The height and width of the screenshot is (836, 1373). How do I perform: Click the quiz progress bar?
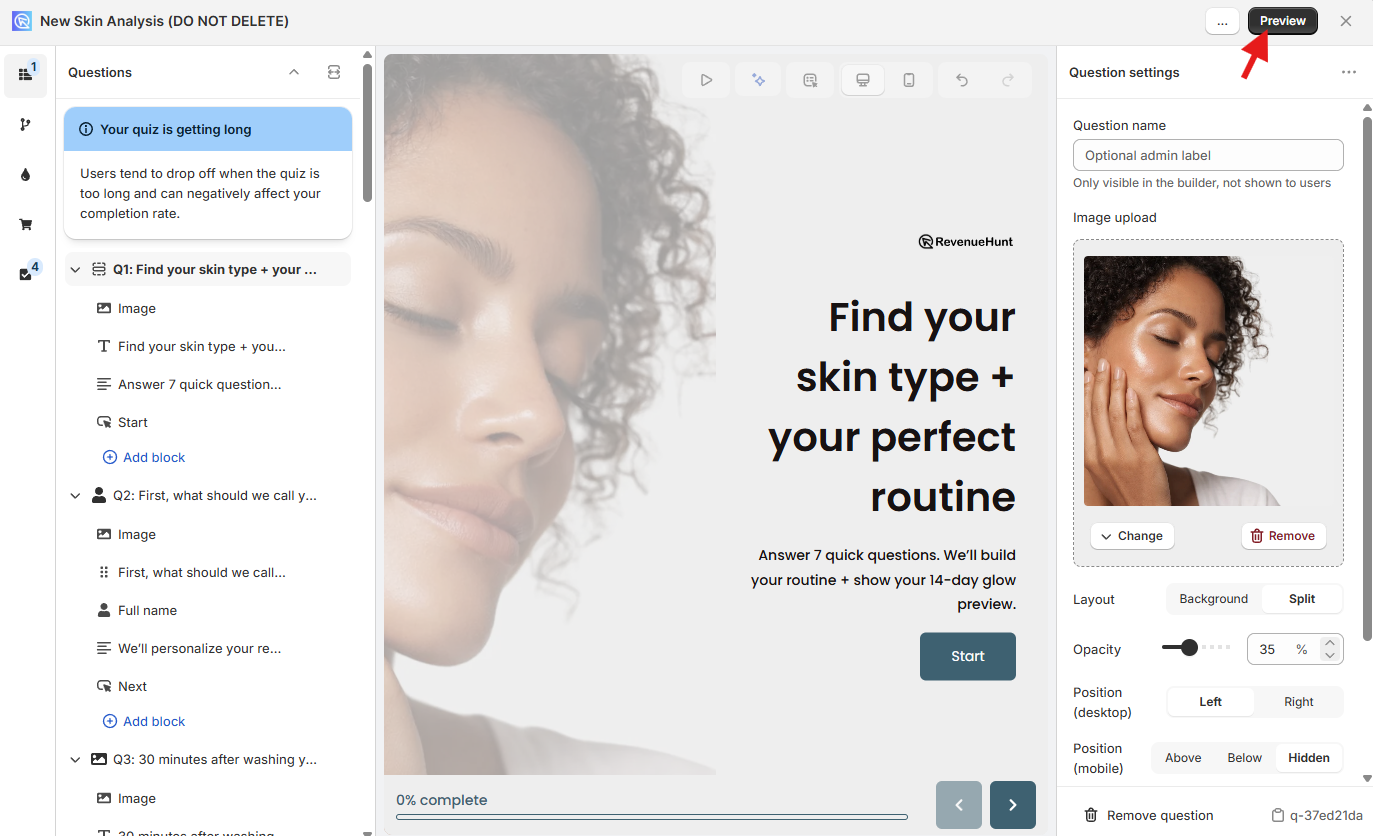(652, 817)
